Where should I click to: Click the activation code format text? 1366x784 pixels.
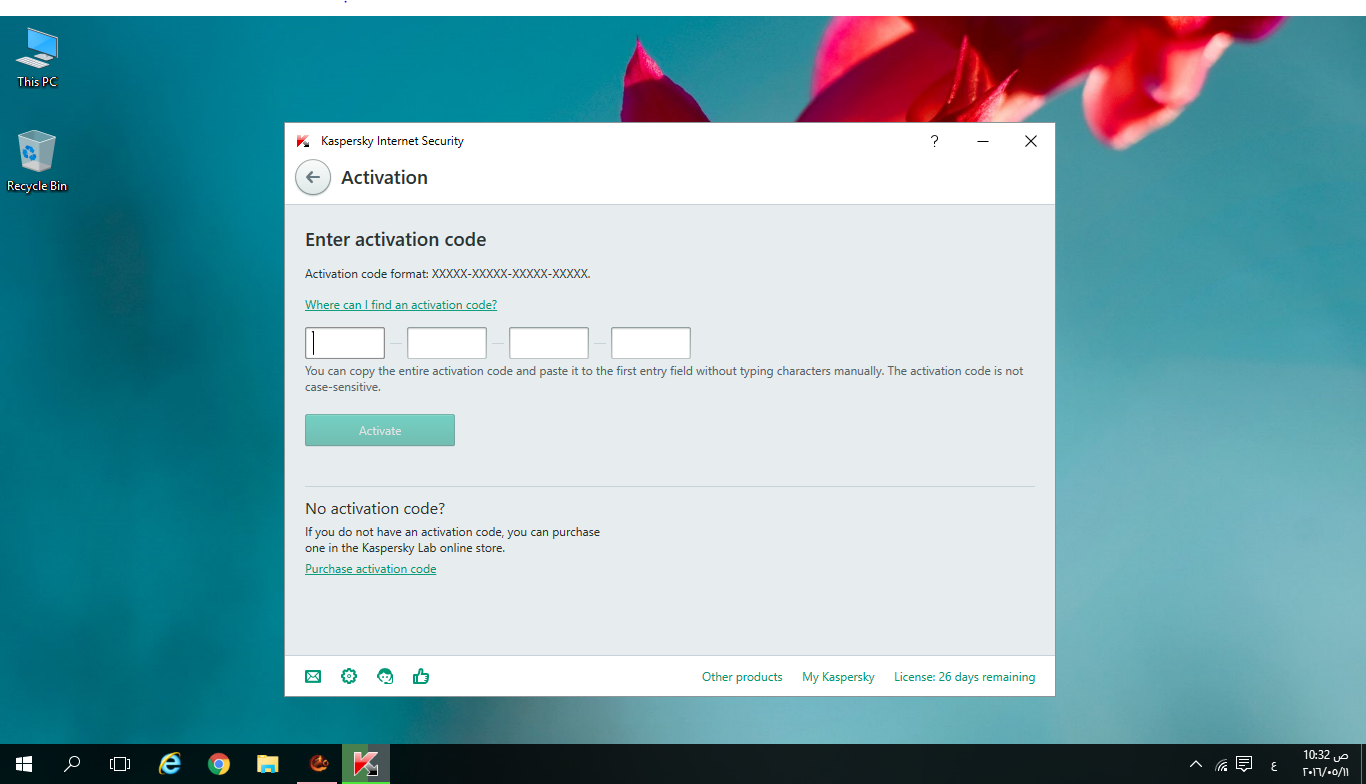[x=448, y=274]
